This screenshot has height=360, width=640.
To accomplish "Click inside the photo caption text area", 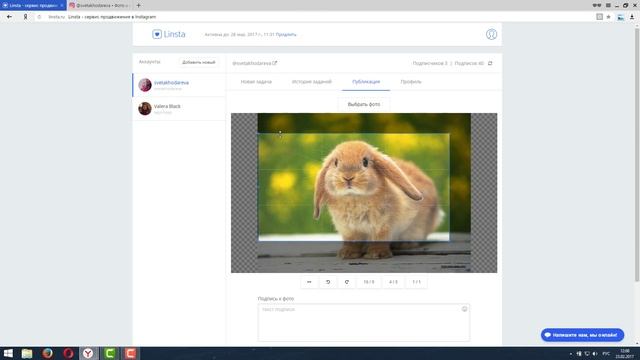I will (364, 322).
